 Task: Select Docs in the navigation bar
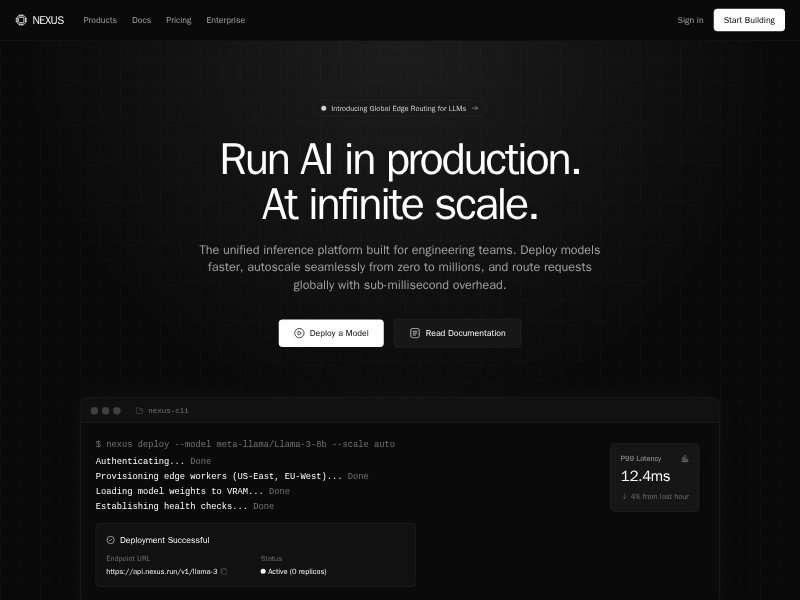click(x=141, y=20)
